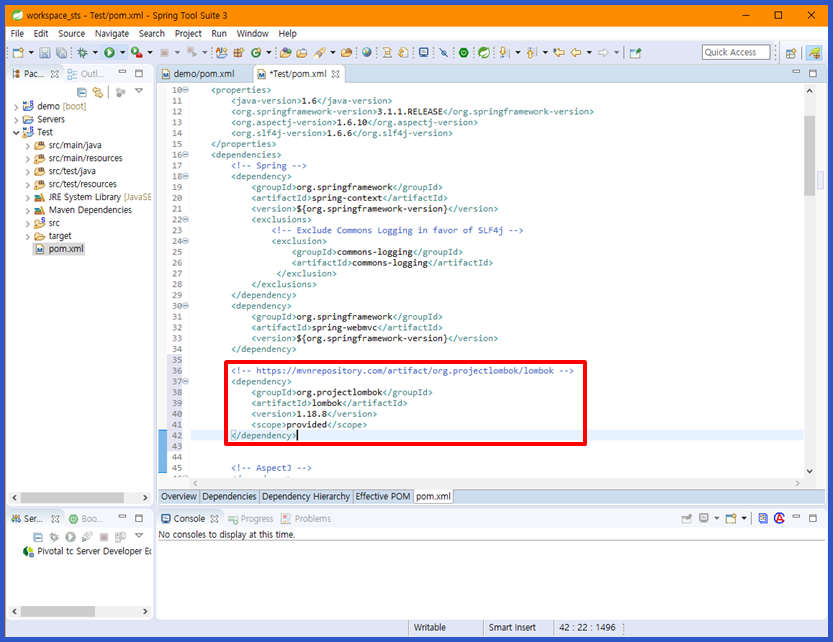Image resolution: width=833 pixels, height=642 pixels.
Task: Select pom.xml in the Package Explorer
Action: point(65,249)
